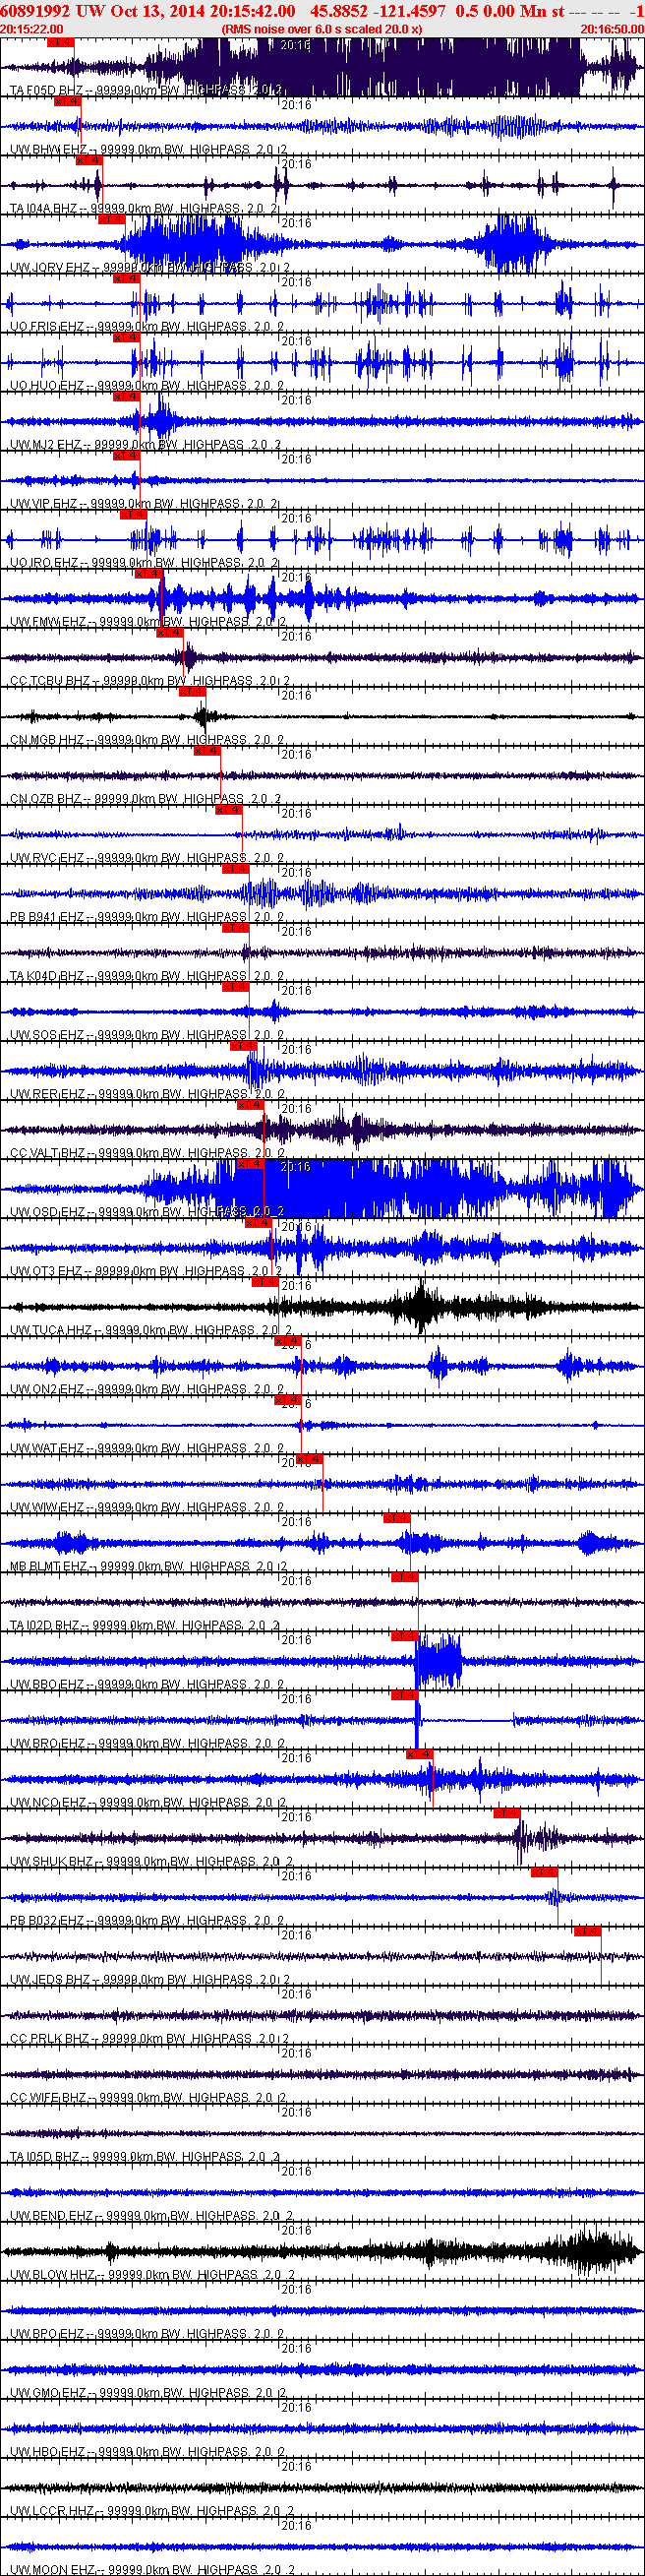Select the red pick flag on UW JEDS trace
Image resolution: width=645 pixels, height=2576 pixels.
tap(587, 1931)
